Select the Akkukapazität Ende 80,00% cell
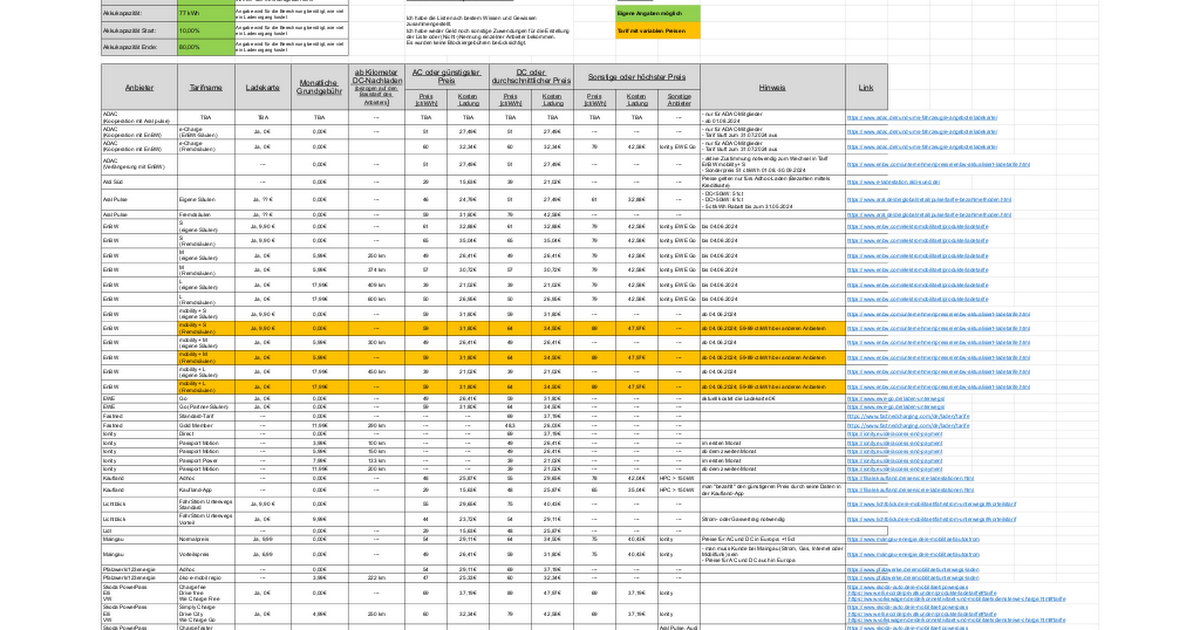 coord(205,47)
